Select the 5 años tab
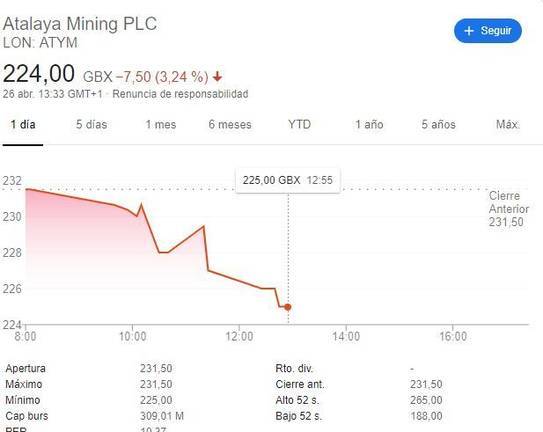Viewport: 543px width, 432px height. pyautogui.click(x=438, y=124)
